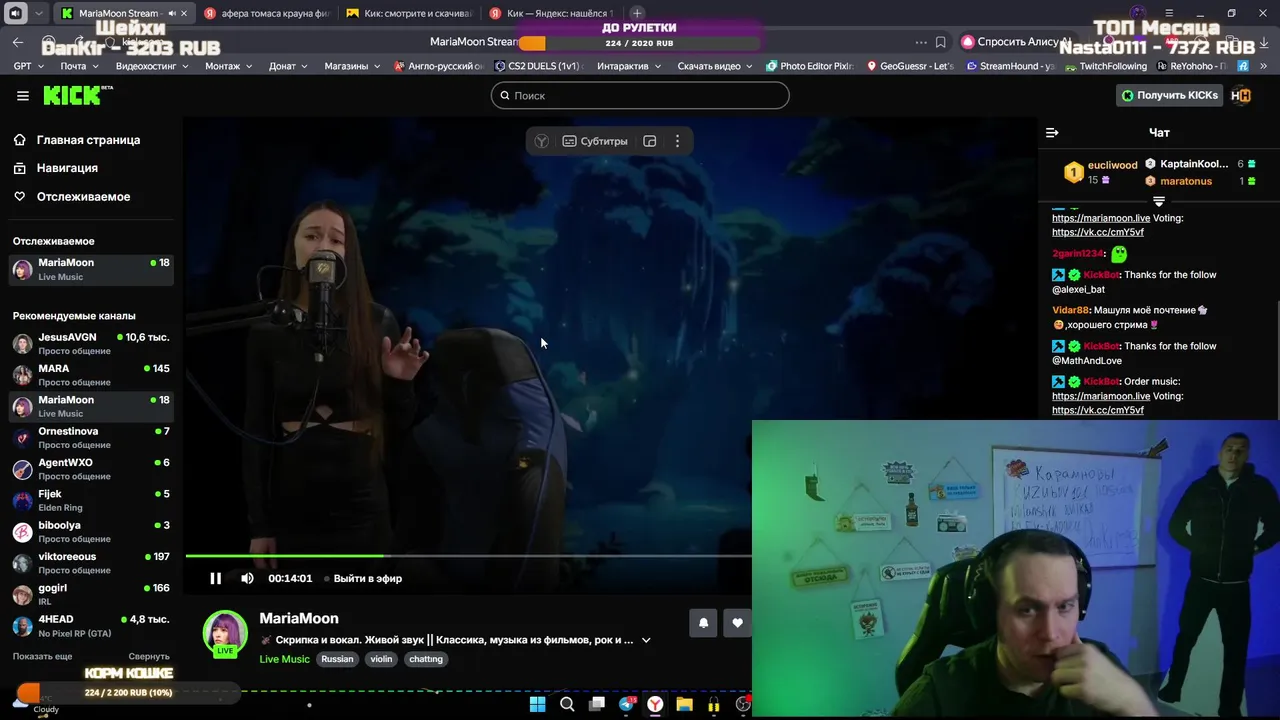This screenshot has height=720, width=1280.
Task: Go back in browser history
Action: point(18,42)
